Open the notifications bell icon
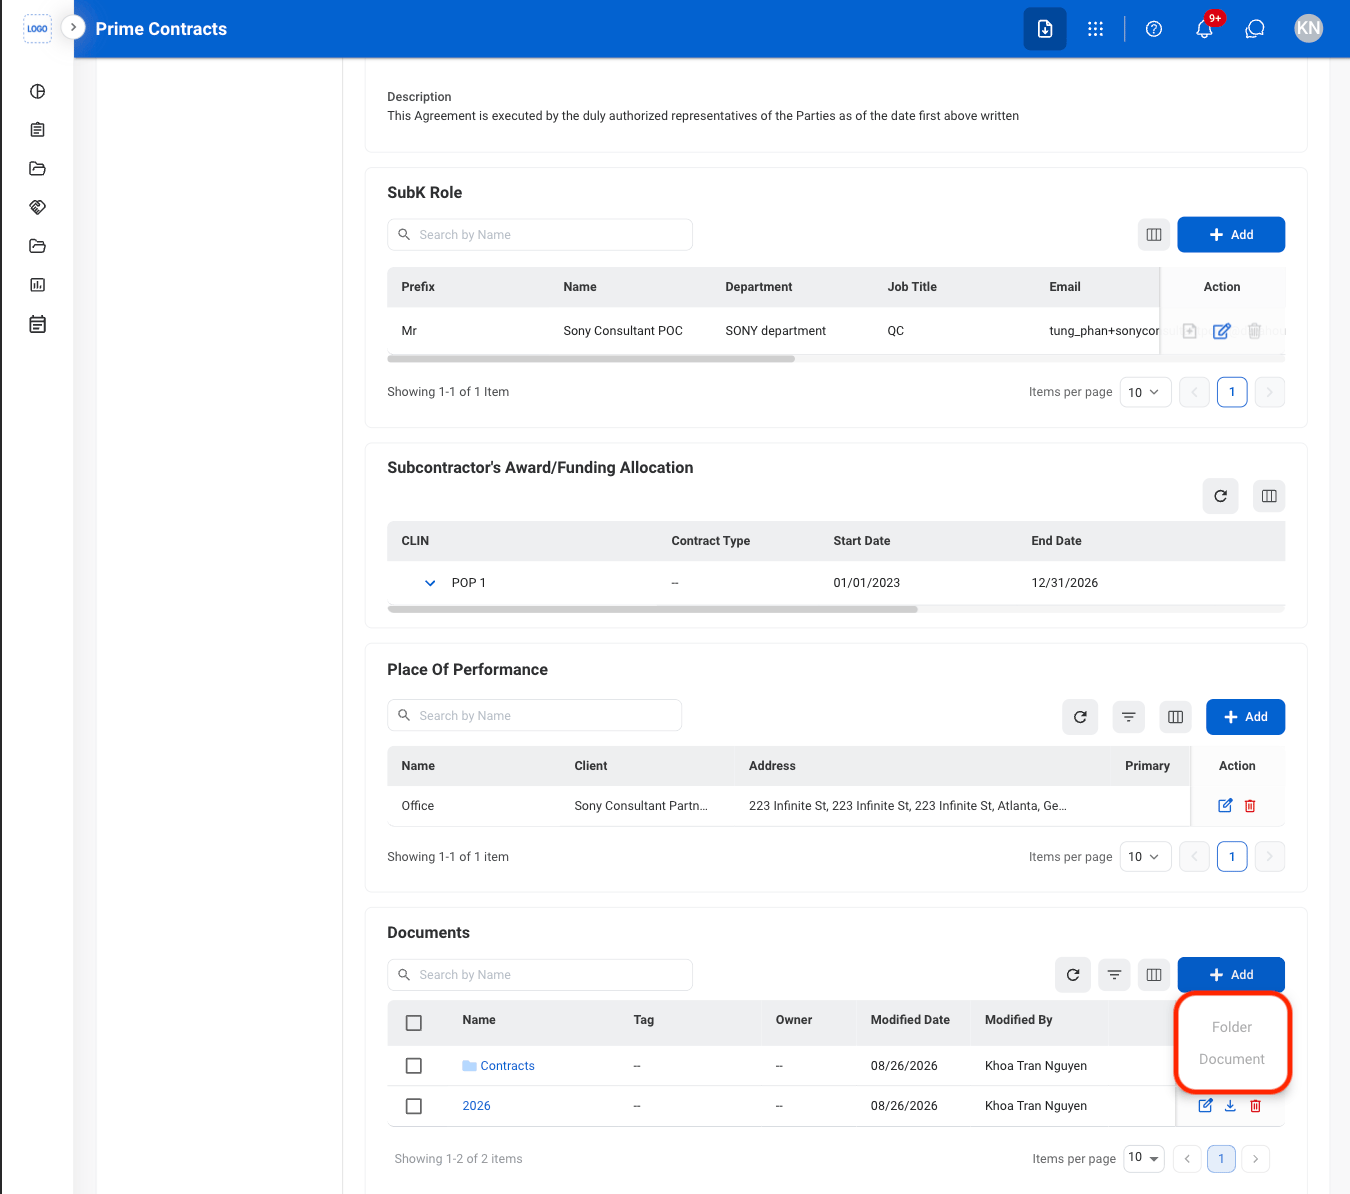1350x1194 pixels. [1204, 29]
